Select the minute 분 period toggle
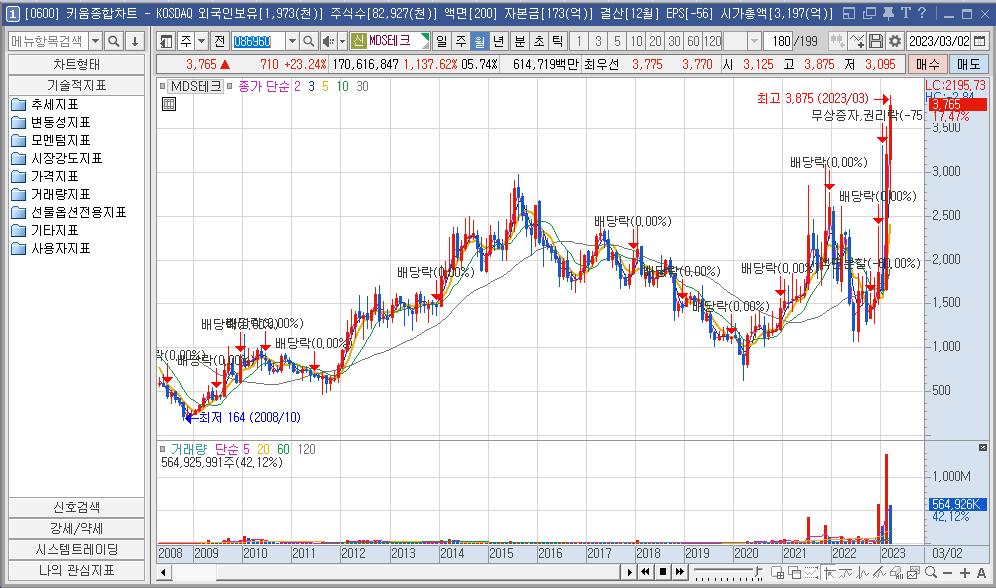The height and width of the screenshot is (588, 996). [x=520, y=42]
